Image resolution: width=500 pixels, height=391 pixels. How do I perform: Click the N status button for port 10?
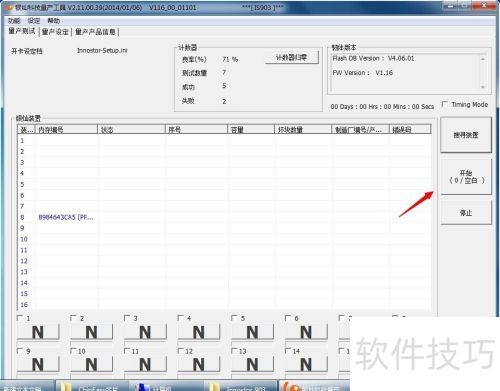[x=92, y=364]
